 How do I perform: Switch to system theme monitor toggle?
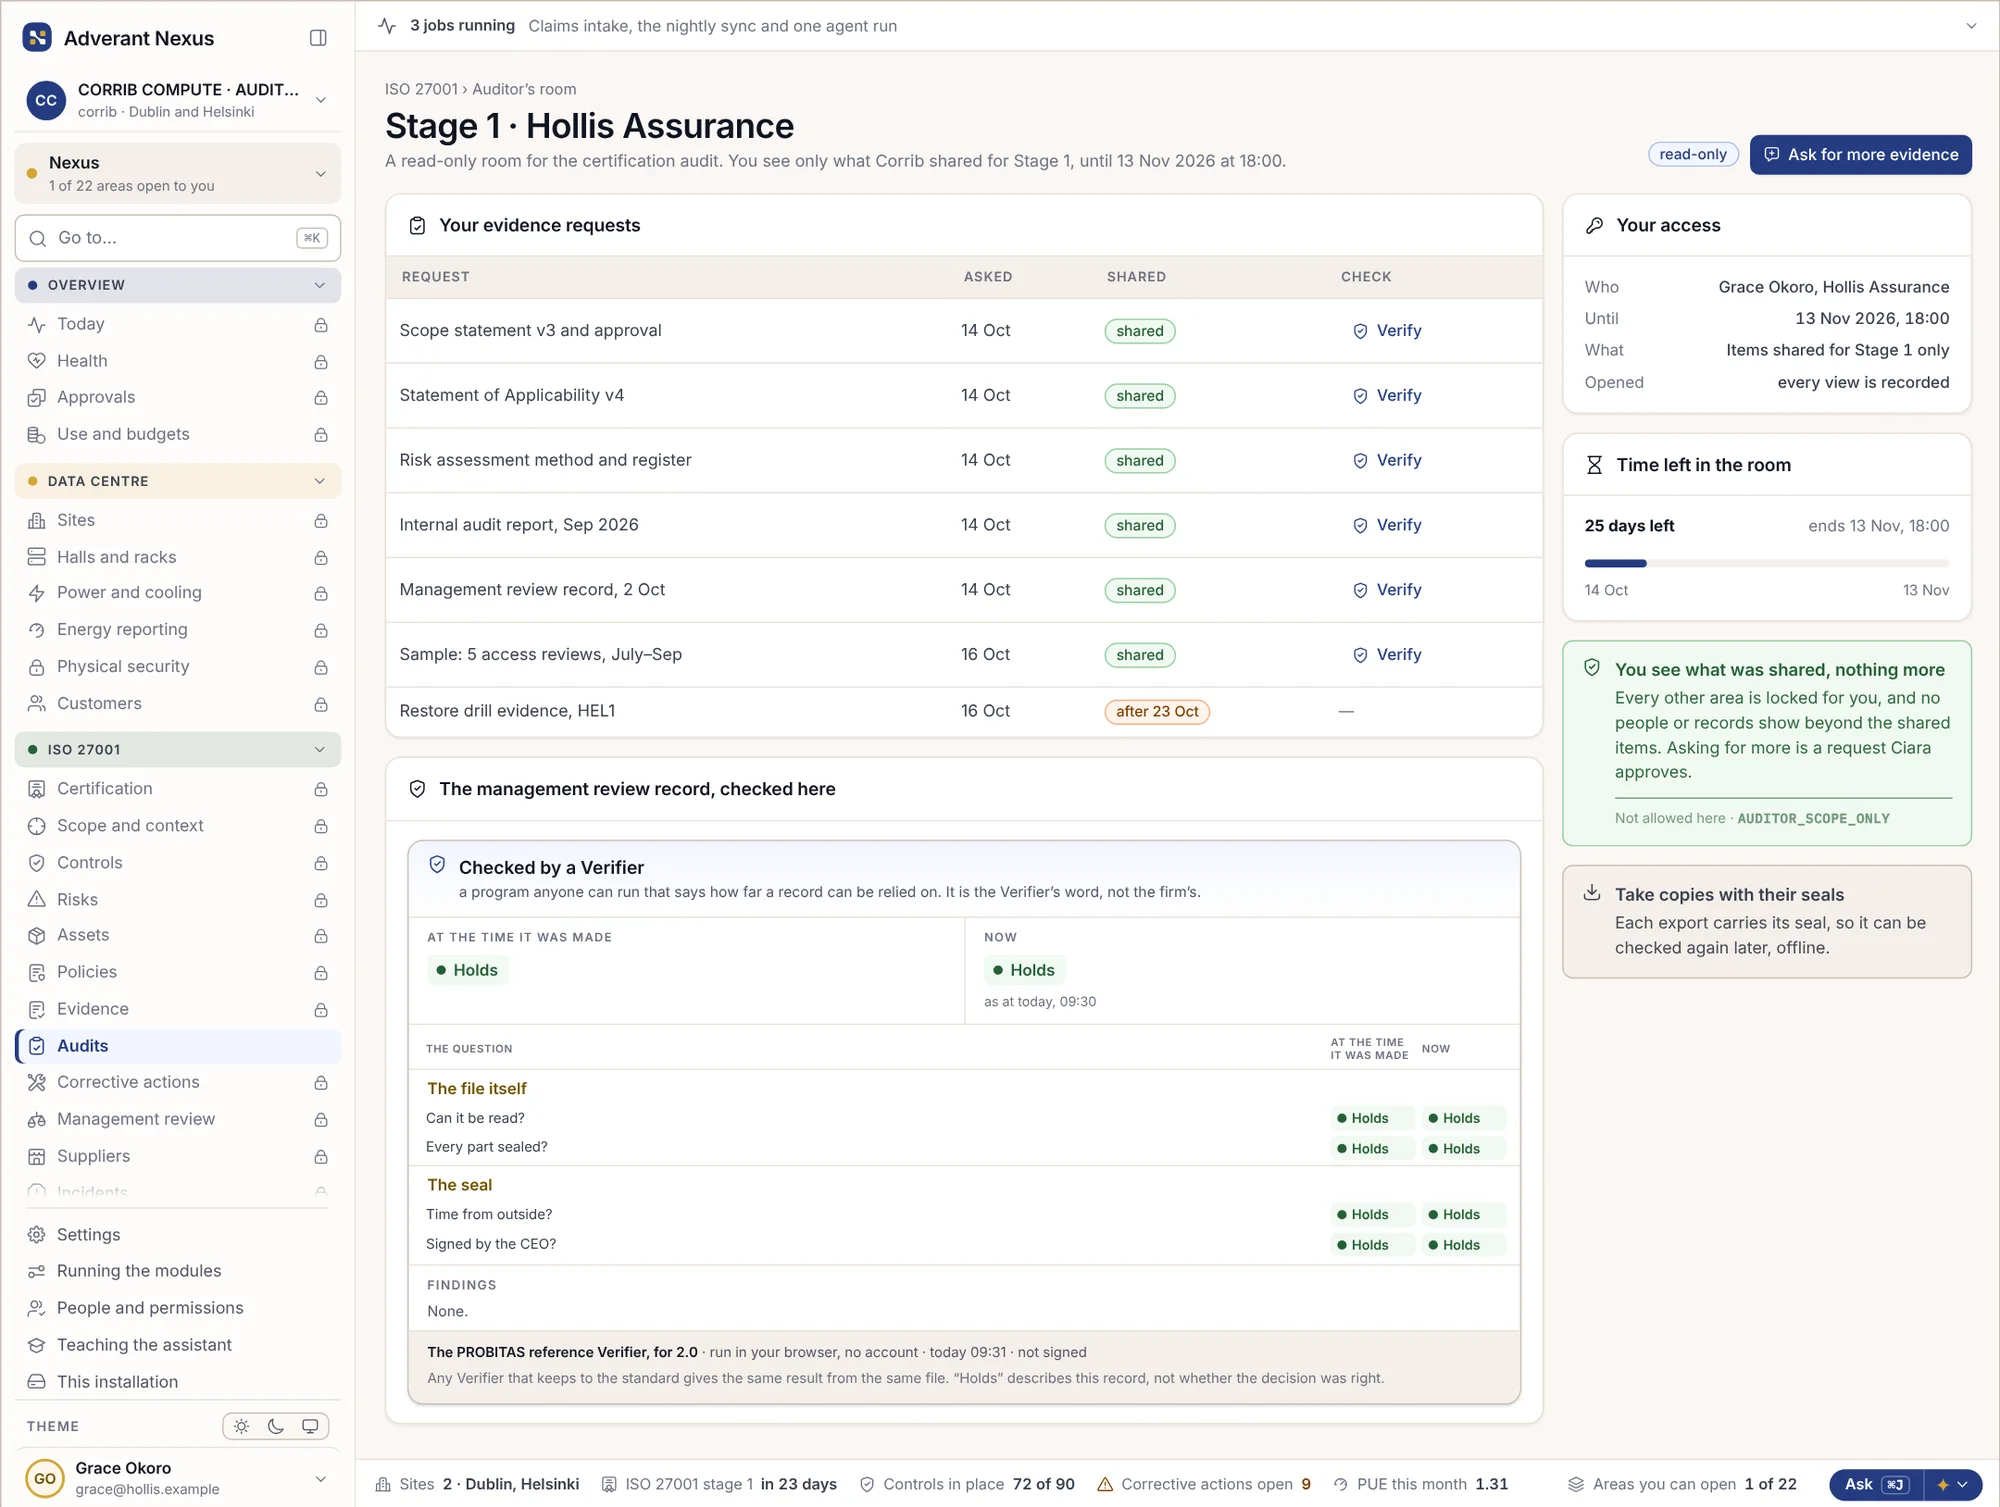point(310,1427)
